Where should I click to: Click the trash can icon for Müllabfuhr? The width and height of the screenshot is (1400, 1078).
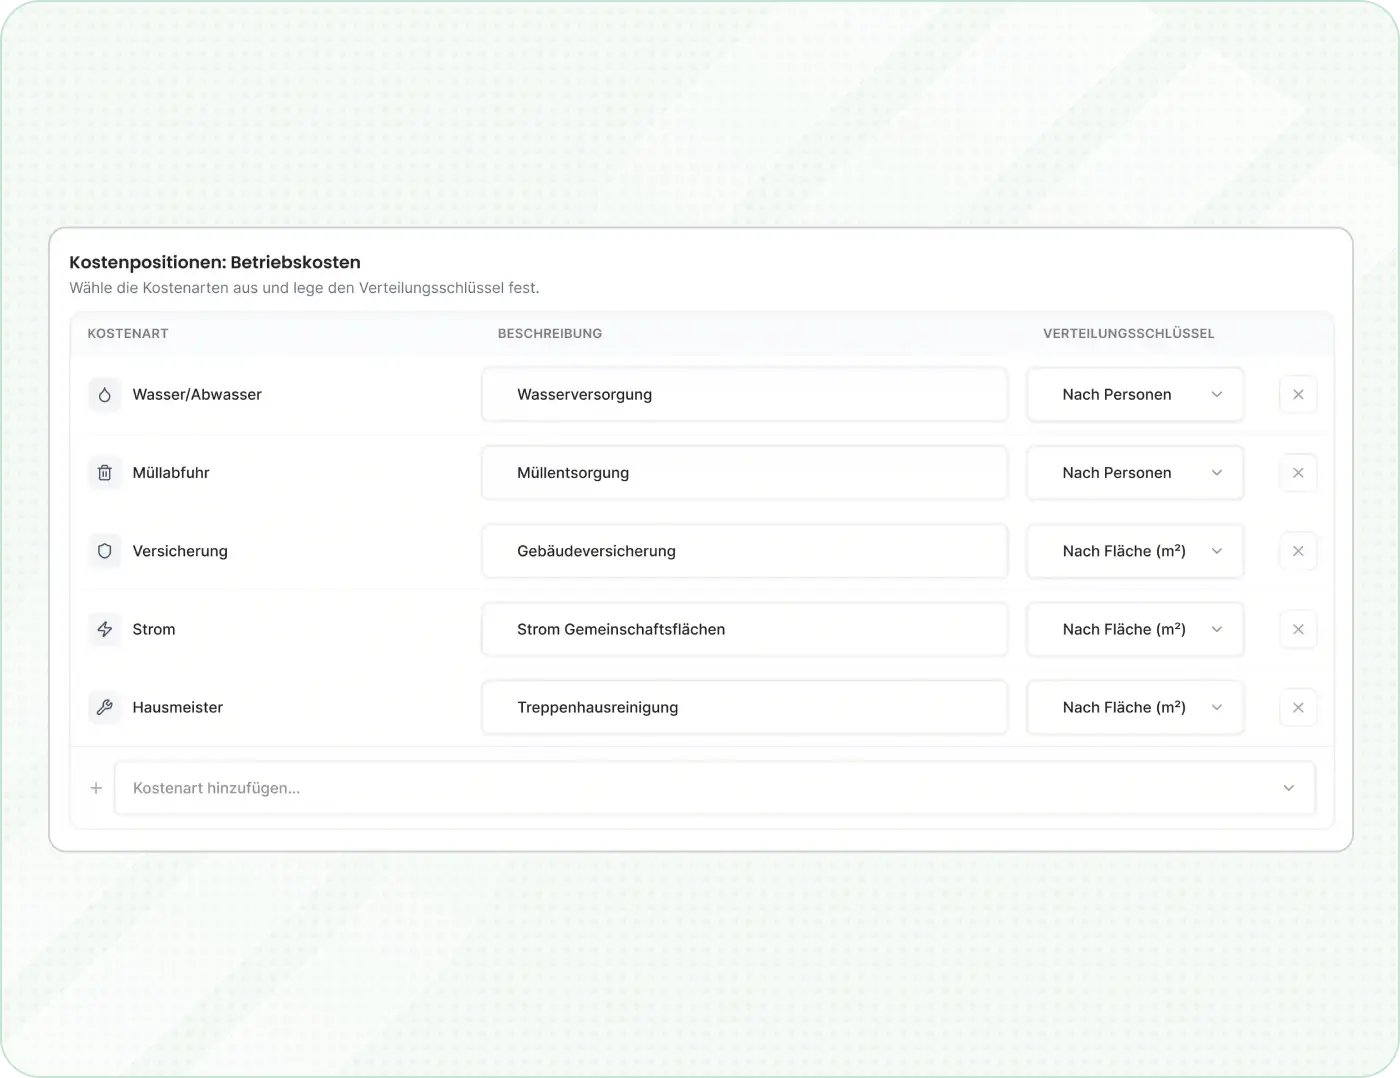(x=104, y=473)
